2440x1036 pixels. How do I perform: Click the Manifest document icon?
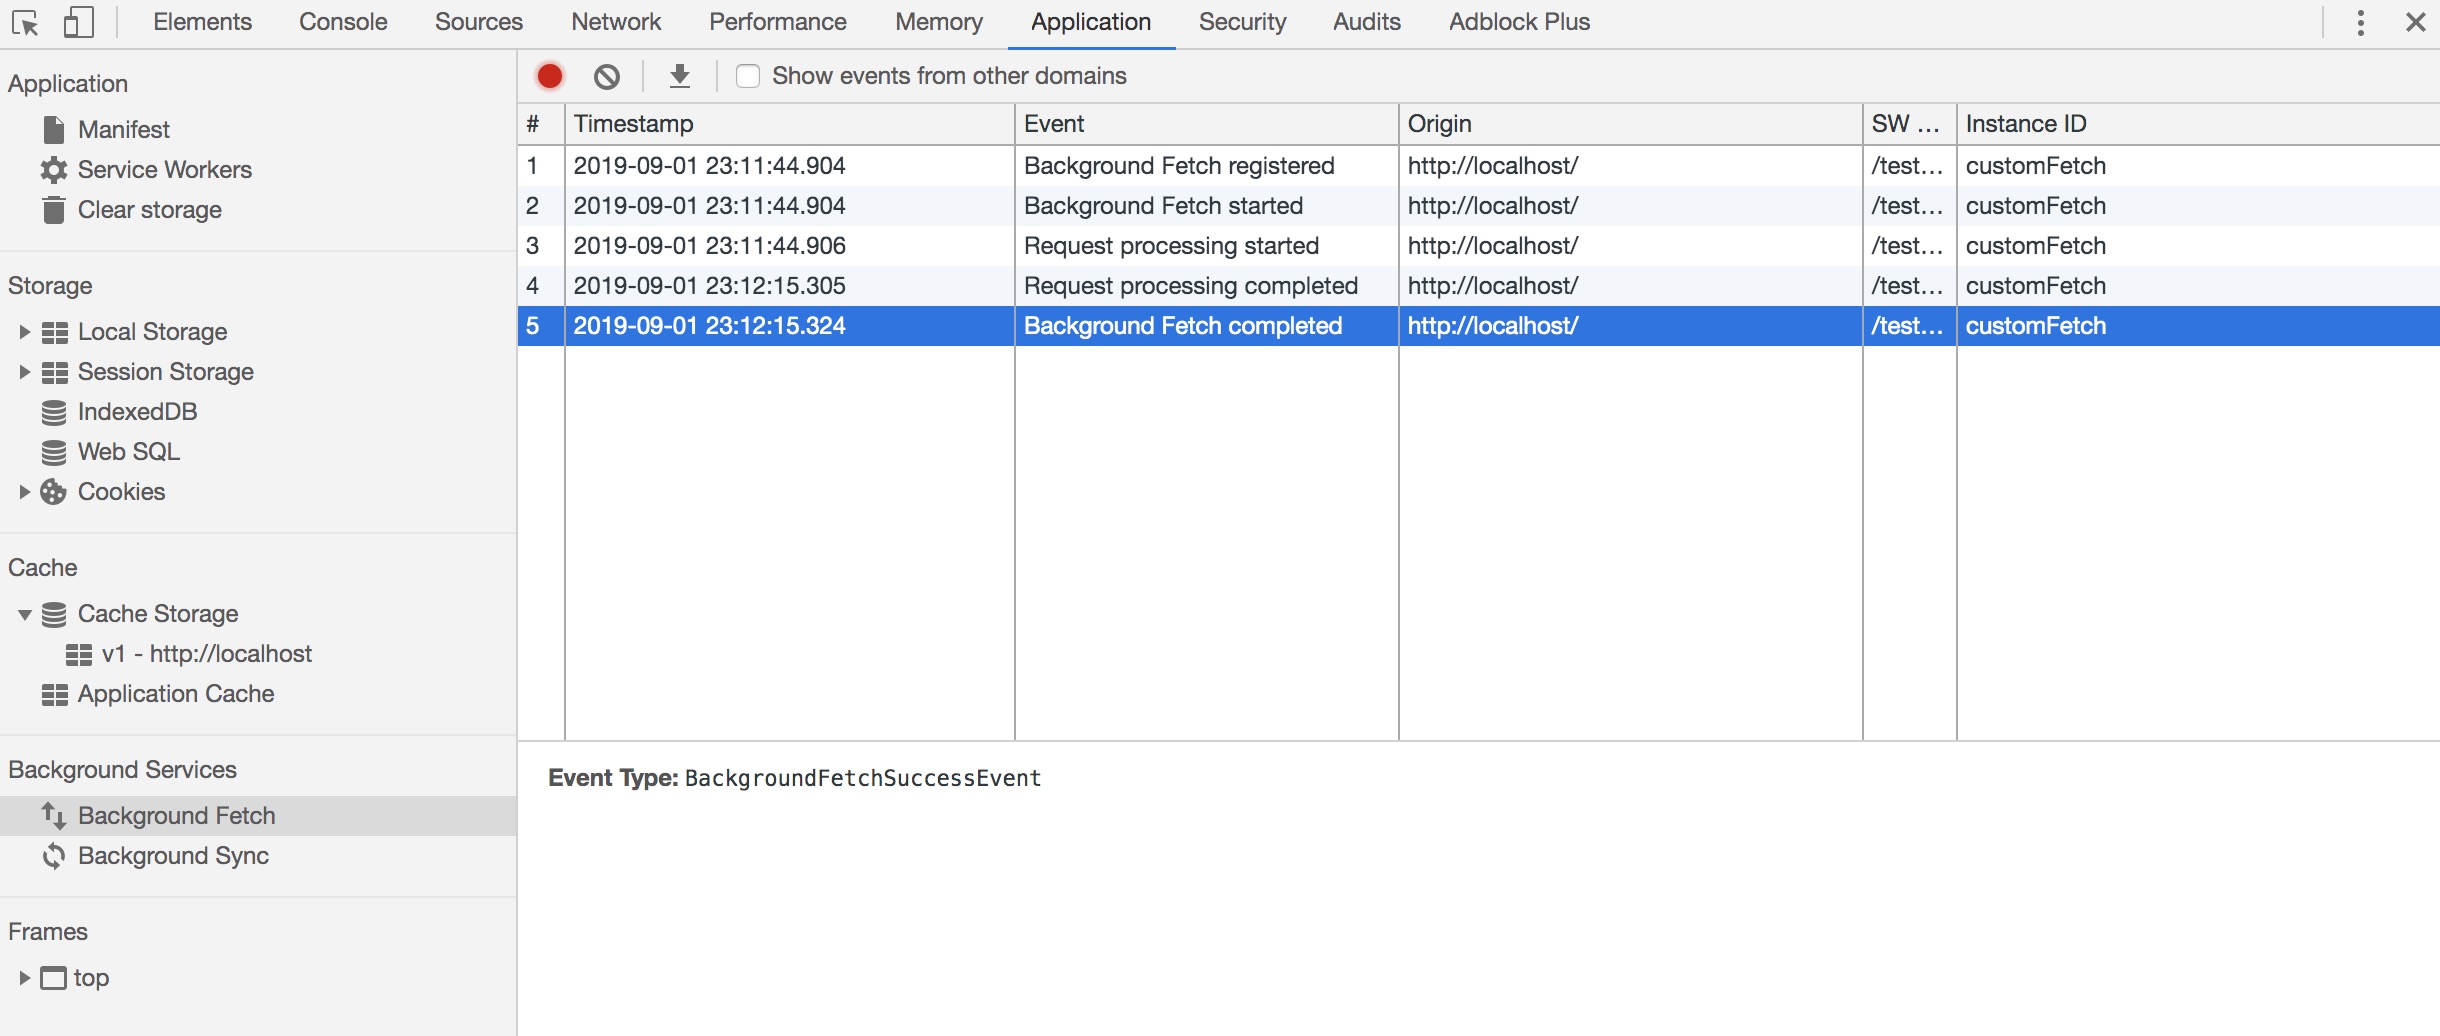click(x=54, y=129)
